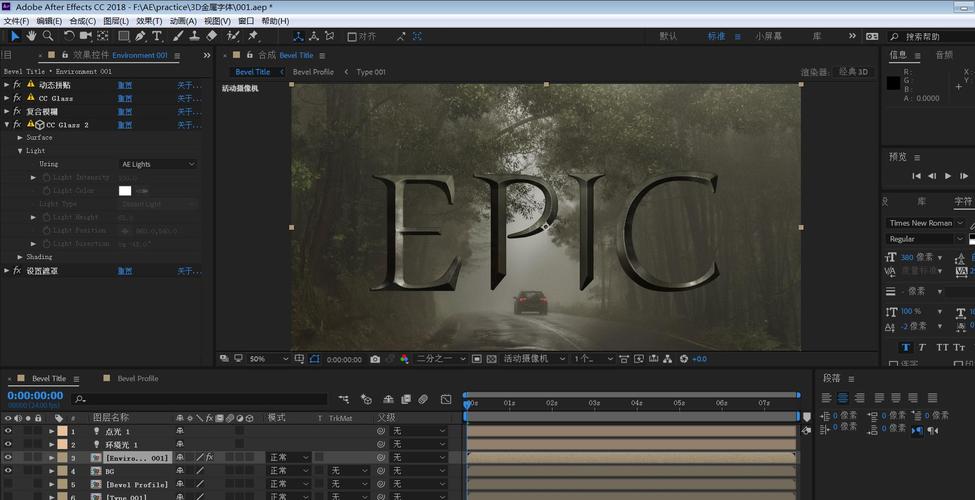Select the Horizontal Type tool
975x500 pixels.
[157, 36]
